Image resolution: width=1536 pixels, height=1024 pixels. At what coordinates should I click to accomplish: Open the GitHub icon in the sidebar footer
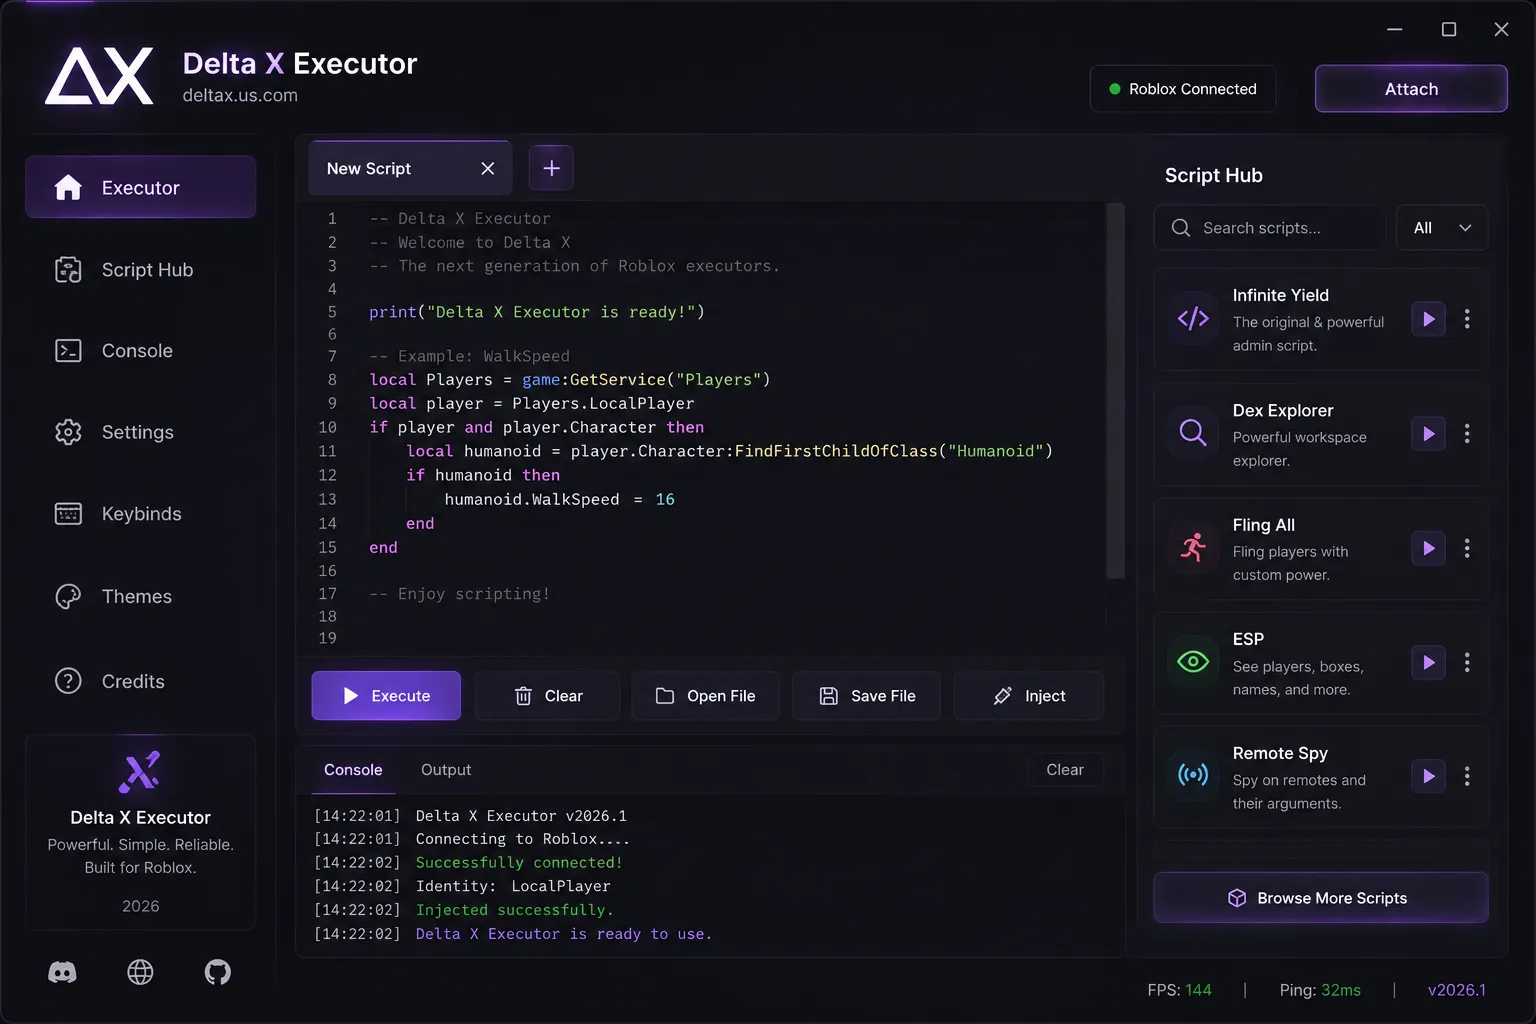tap(218, 972)
